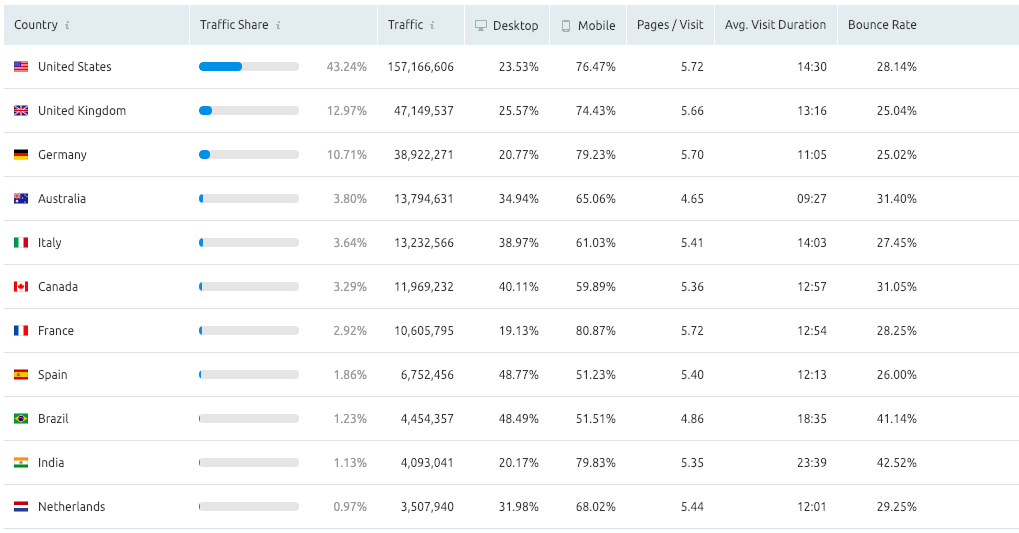Select the Netherlands country name
The image size is (1019, 533).
(x=71, y=506)
